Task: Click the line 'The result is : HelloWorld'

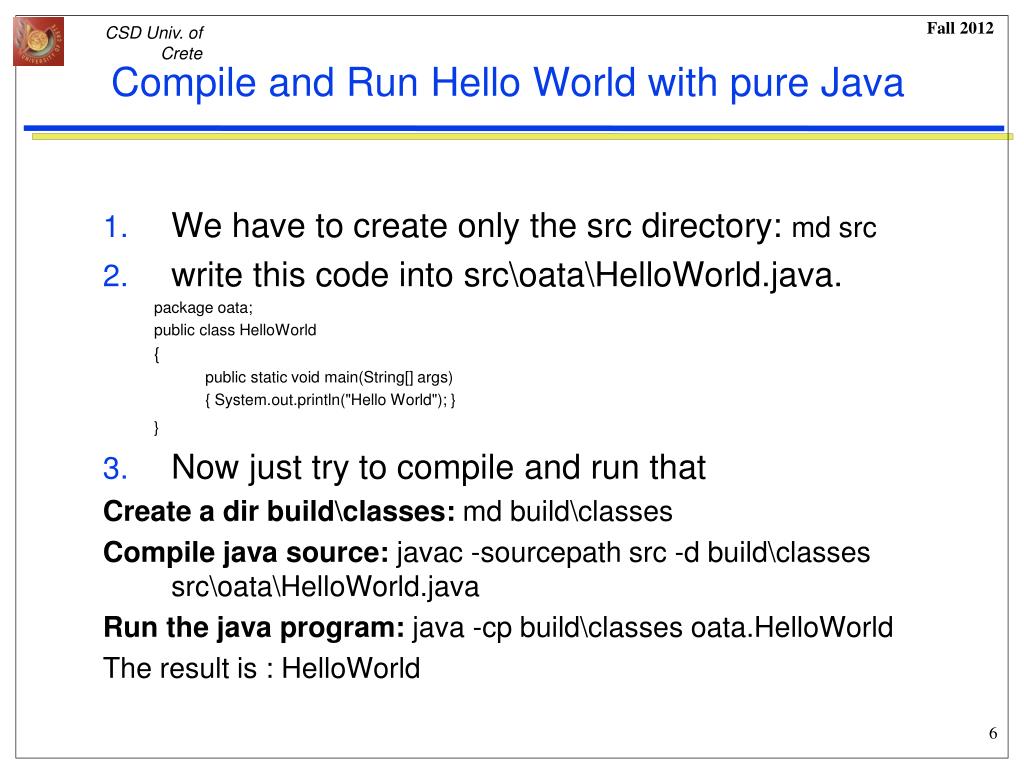Action: pyautogui.click(x=261, y=668)
